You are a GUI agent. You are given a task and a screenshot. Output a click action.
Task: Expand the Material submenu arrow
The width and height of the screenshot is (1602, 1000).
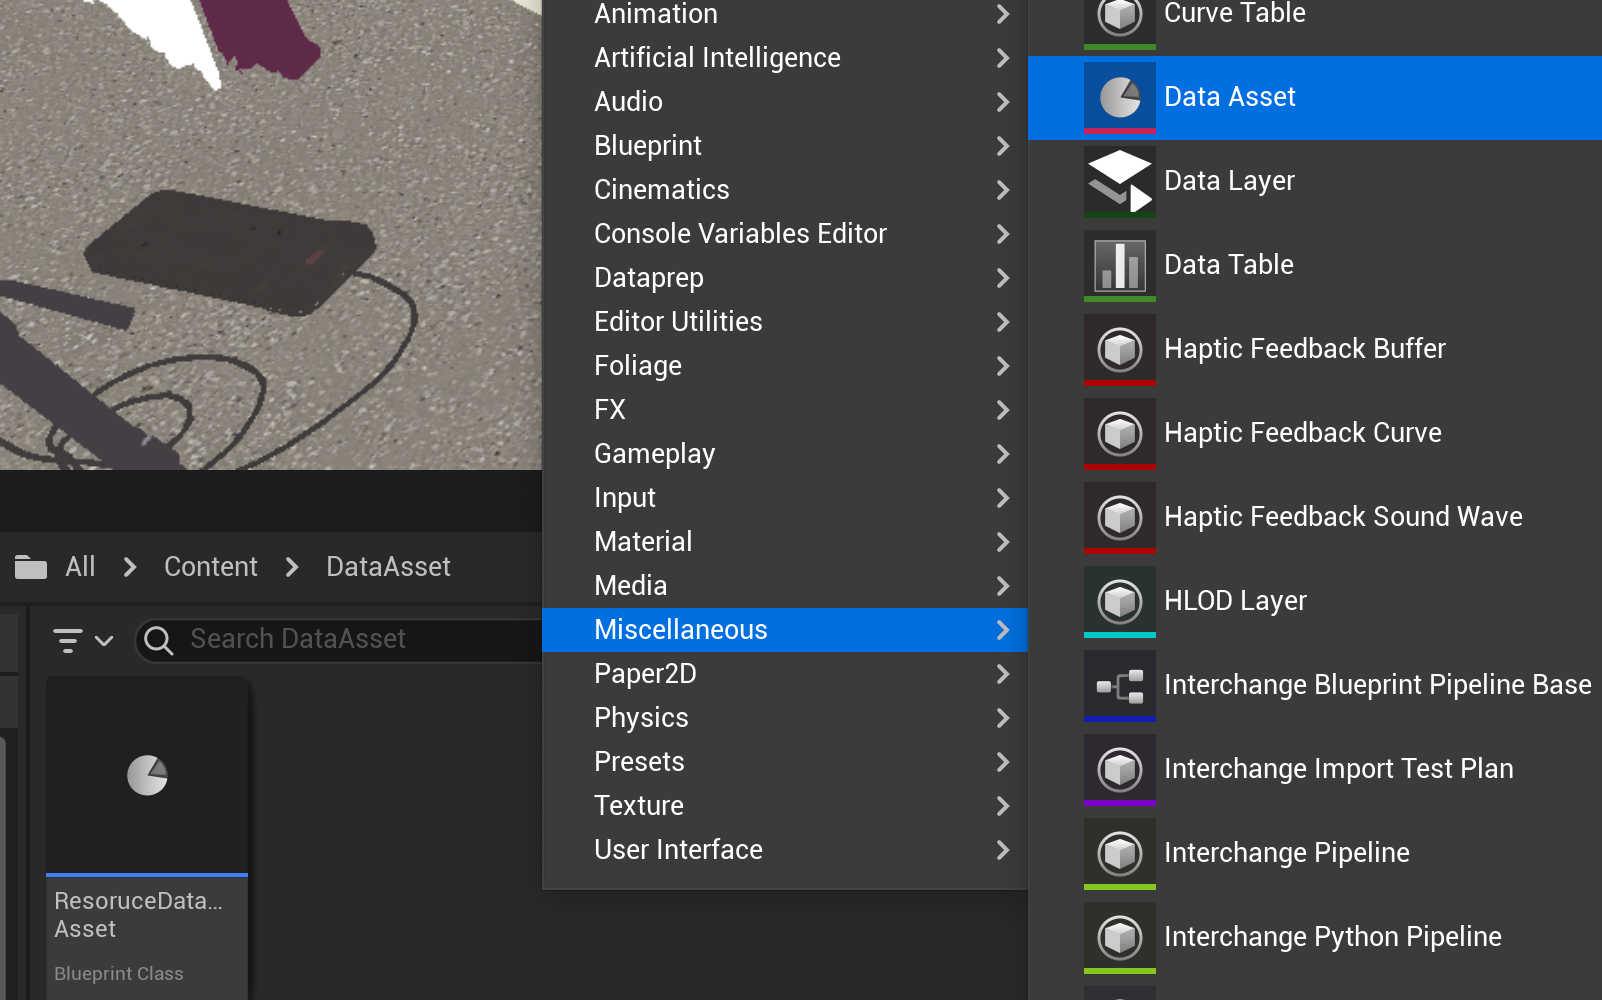[1002, 542]
